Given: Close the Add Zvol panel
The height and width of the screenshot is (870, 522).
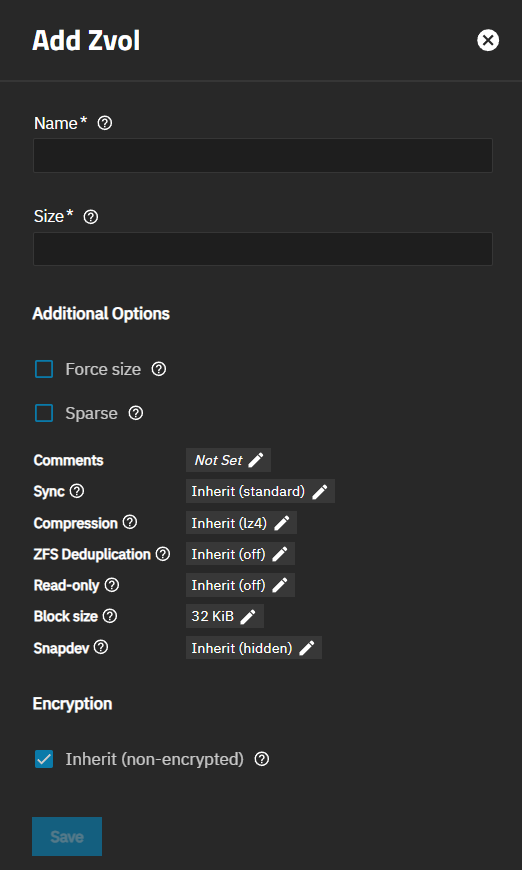Looking at the screenshot, I should pyautogui.click(x=488, y=41).
